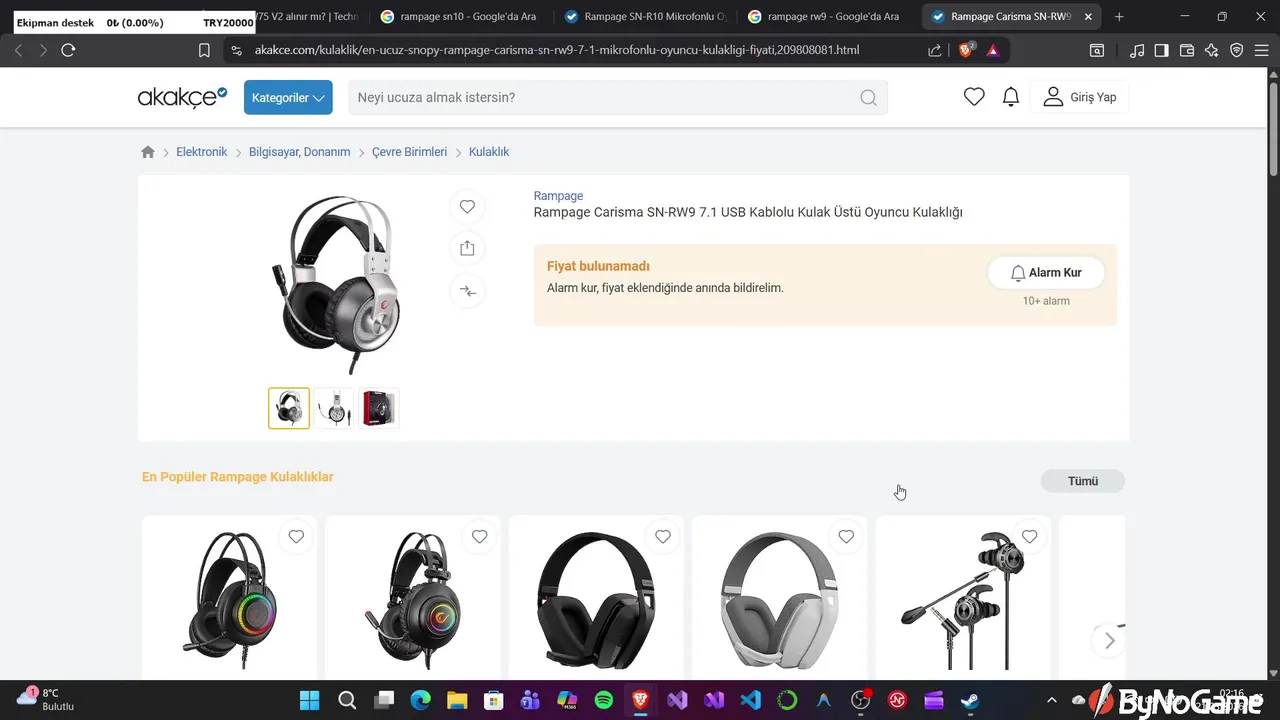Share the product using share icon
Viewport: 1280px width, 720px height.
point(467,248)
